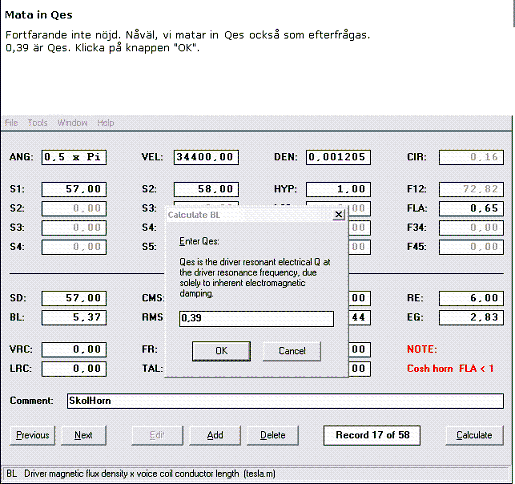Select the BL field showing 5,37
Viewport: 515px width, 484px height.
click(x=74, y=317)
